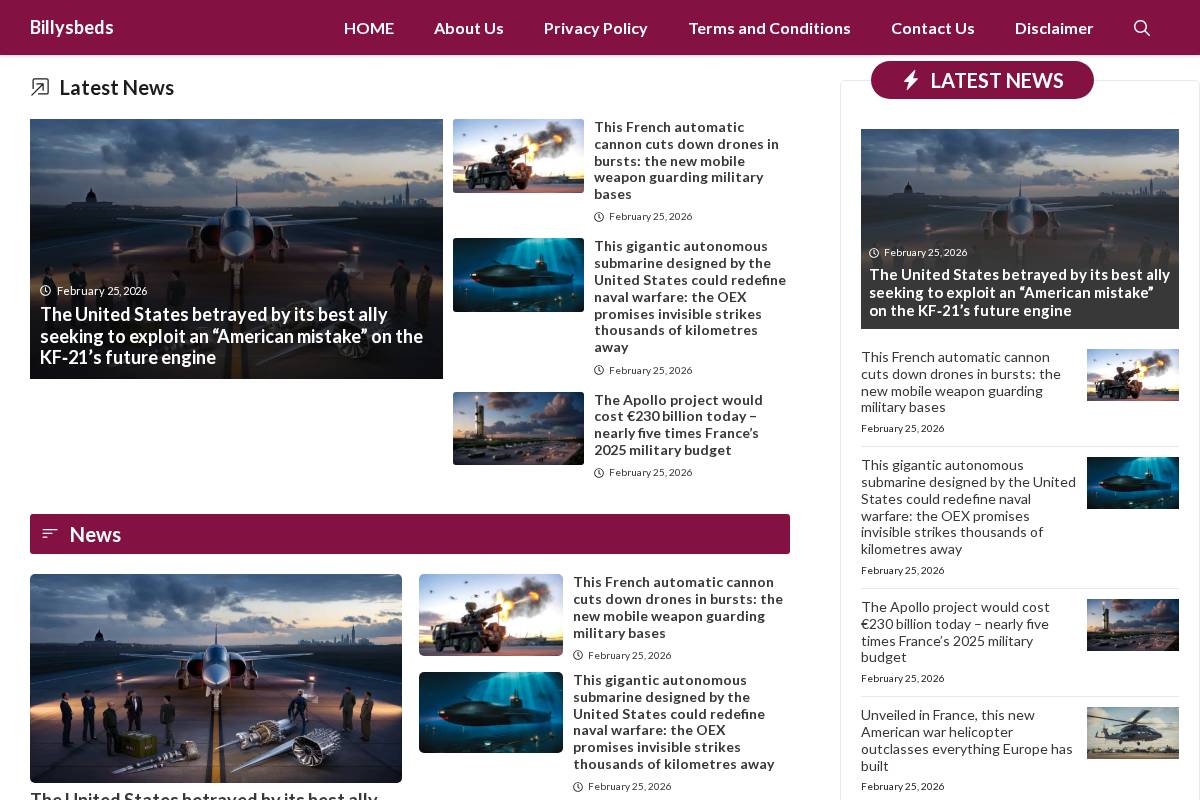Click the clock icon on the KF-21 article date
This screenshot has width=1200, height=800.
pos(46,290)
